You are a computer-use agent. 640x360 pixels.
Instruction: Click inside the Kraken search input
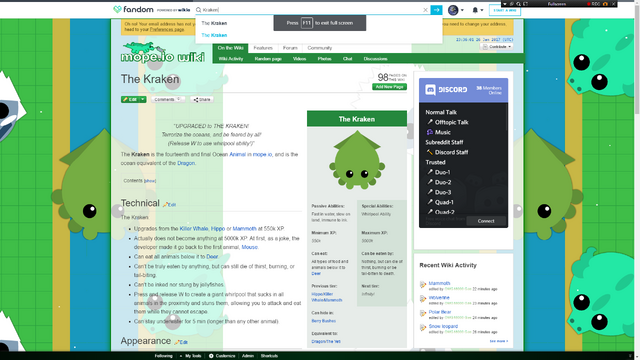pyautogui.click(x=310, y=10)
